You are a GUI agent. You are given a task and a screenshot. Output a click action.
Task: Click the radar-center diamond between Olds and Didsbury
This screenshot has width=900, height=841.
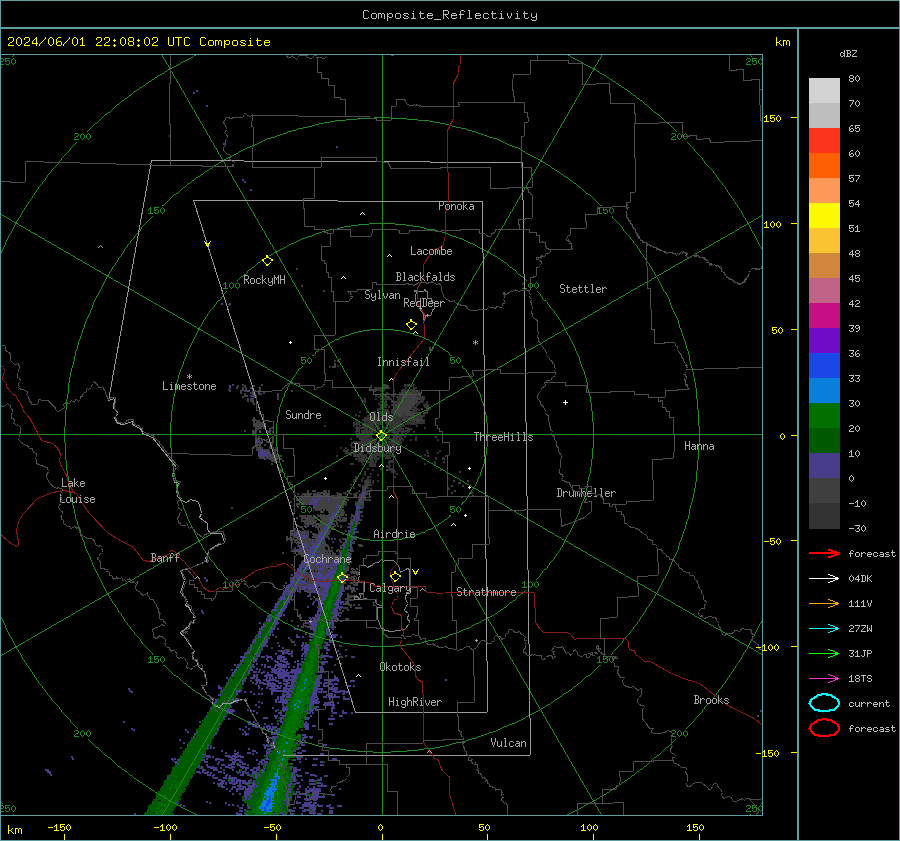coord(382,436)
